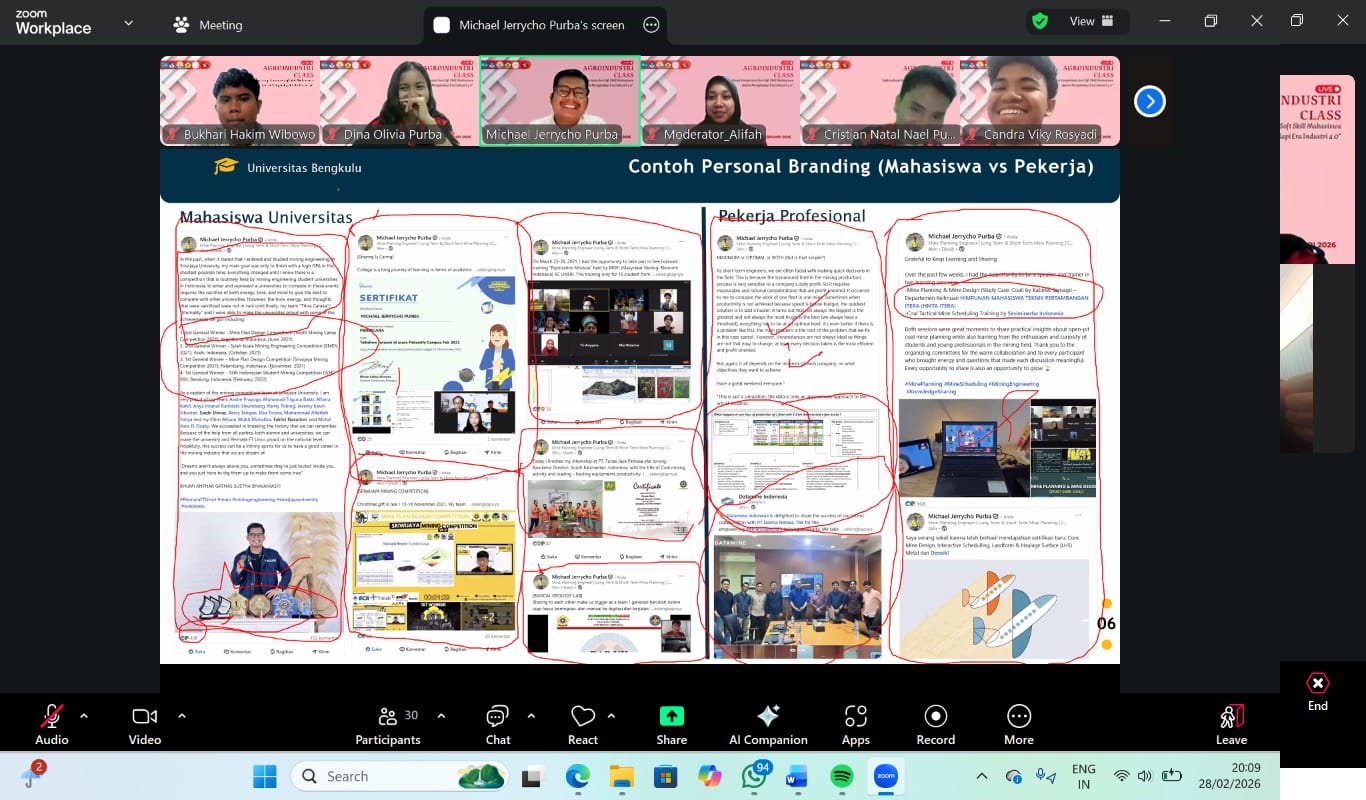Click Dina Olivia Purba's video thumbnail
1366x800 pixels.
point(400,100)
